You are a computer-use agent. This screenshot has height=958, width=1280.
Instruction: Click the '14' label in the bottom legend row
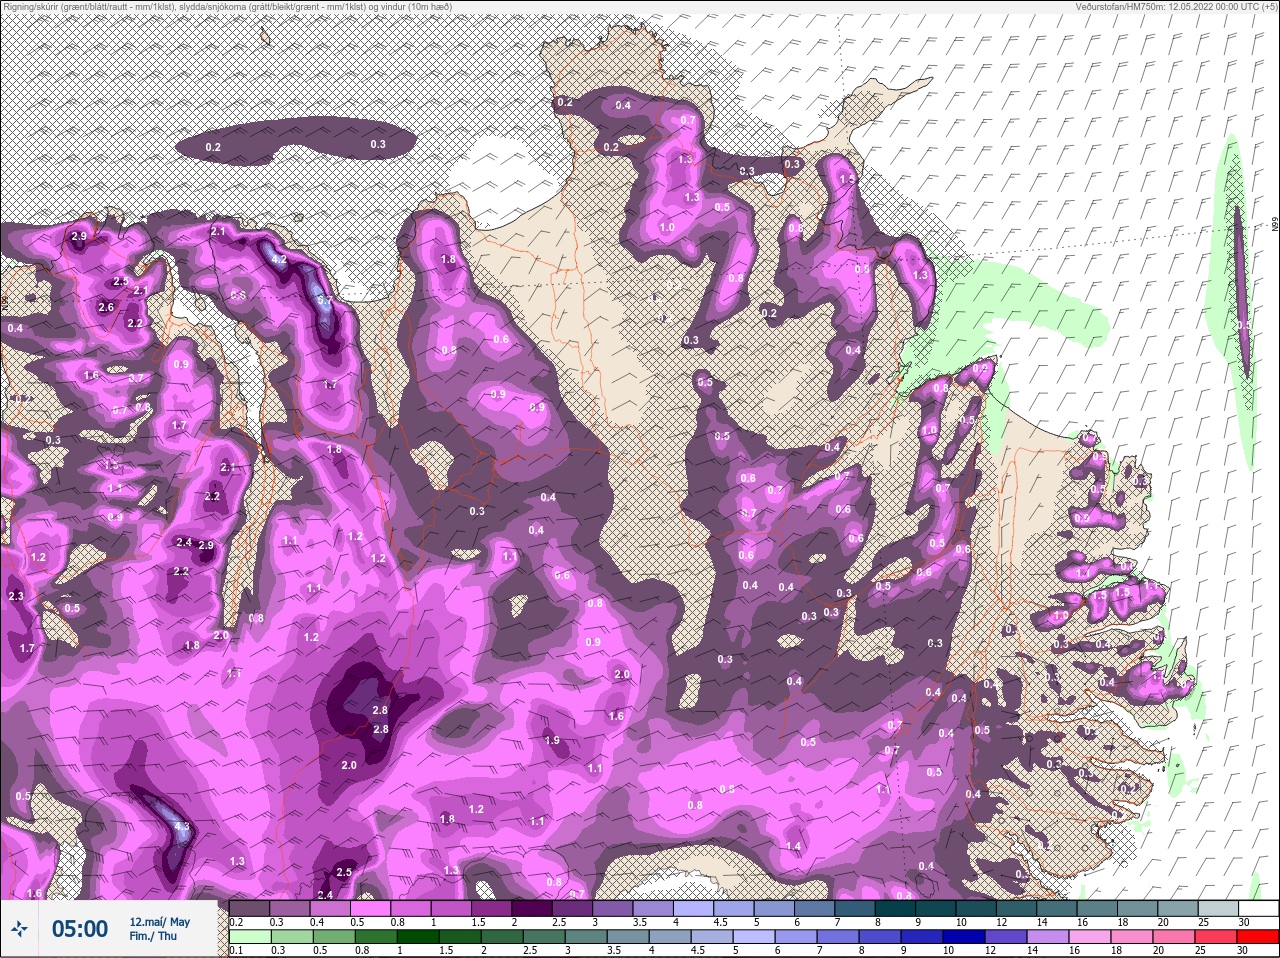[x=1033, y=950]
